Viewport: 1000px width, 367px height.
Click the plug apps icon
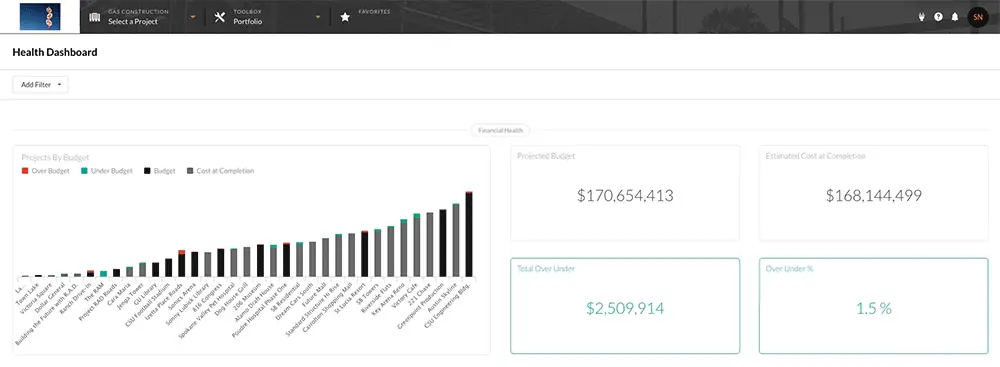click(922, 17)
